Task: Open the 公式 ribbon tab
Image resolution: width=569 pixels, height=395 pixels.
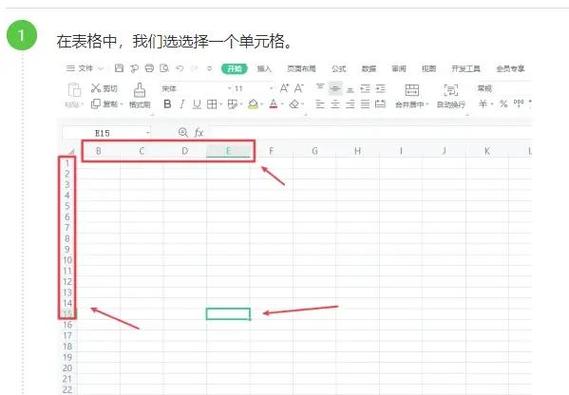Action: (339, 69)
